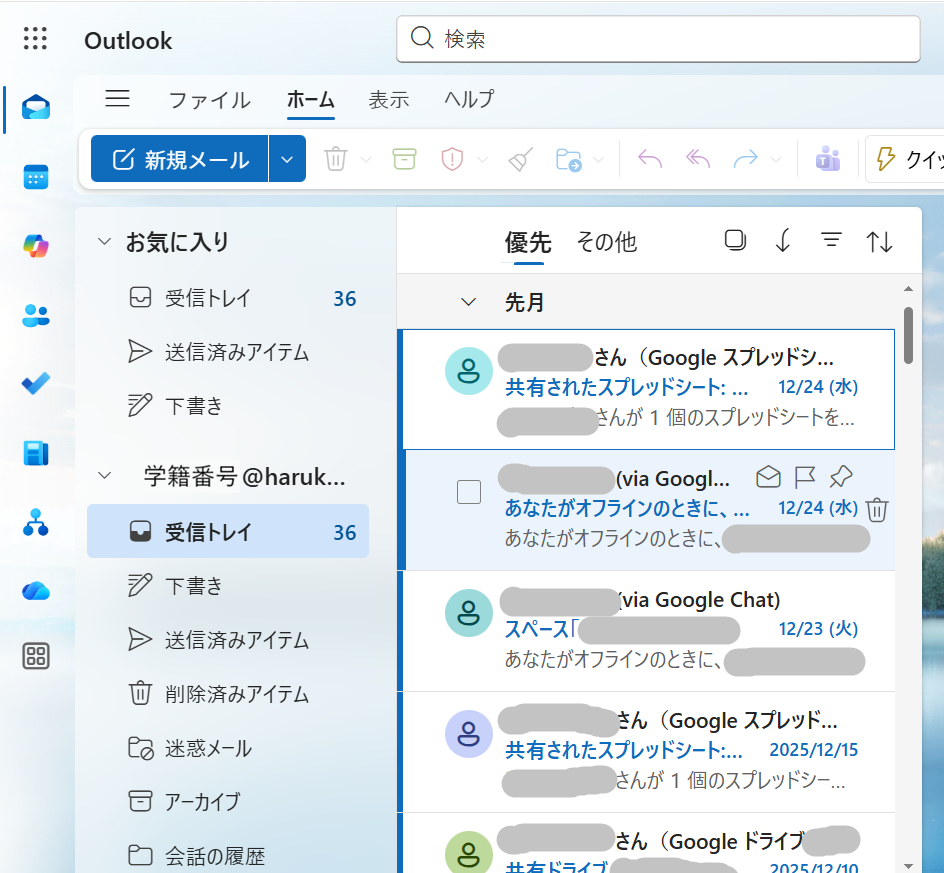Collapse the お気に入り section
The image size is (944, 873).
[x=104, y=241]
